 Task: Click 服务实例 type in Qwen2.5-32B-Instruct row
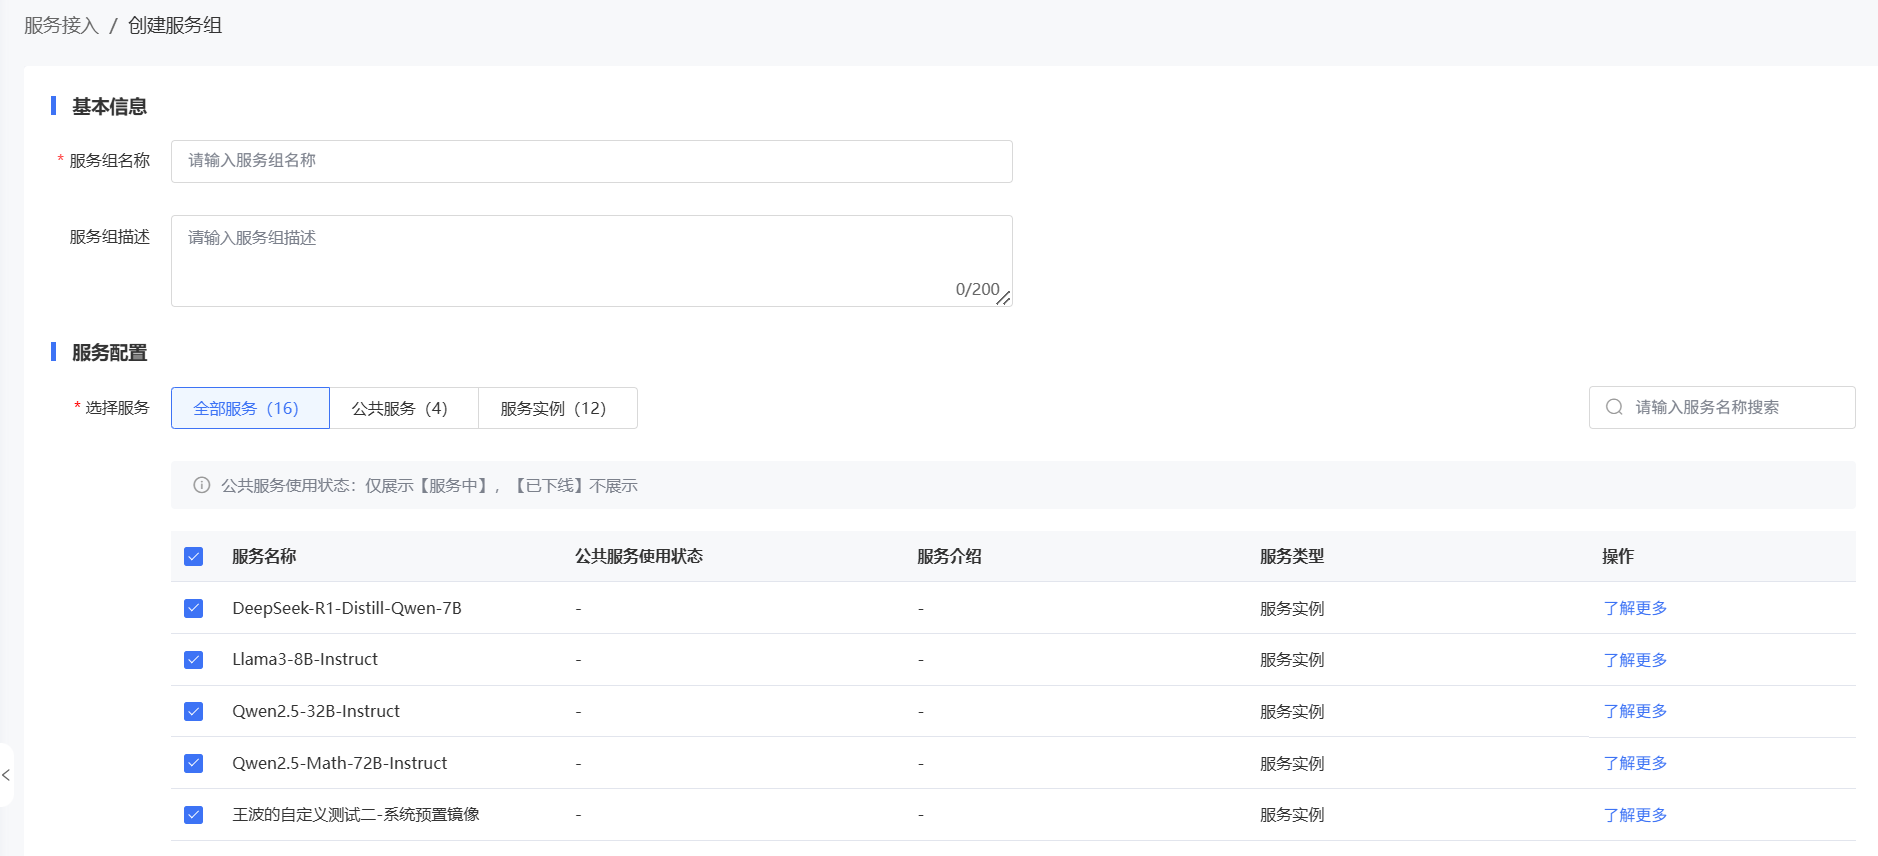tap(1292, 712)
